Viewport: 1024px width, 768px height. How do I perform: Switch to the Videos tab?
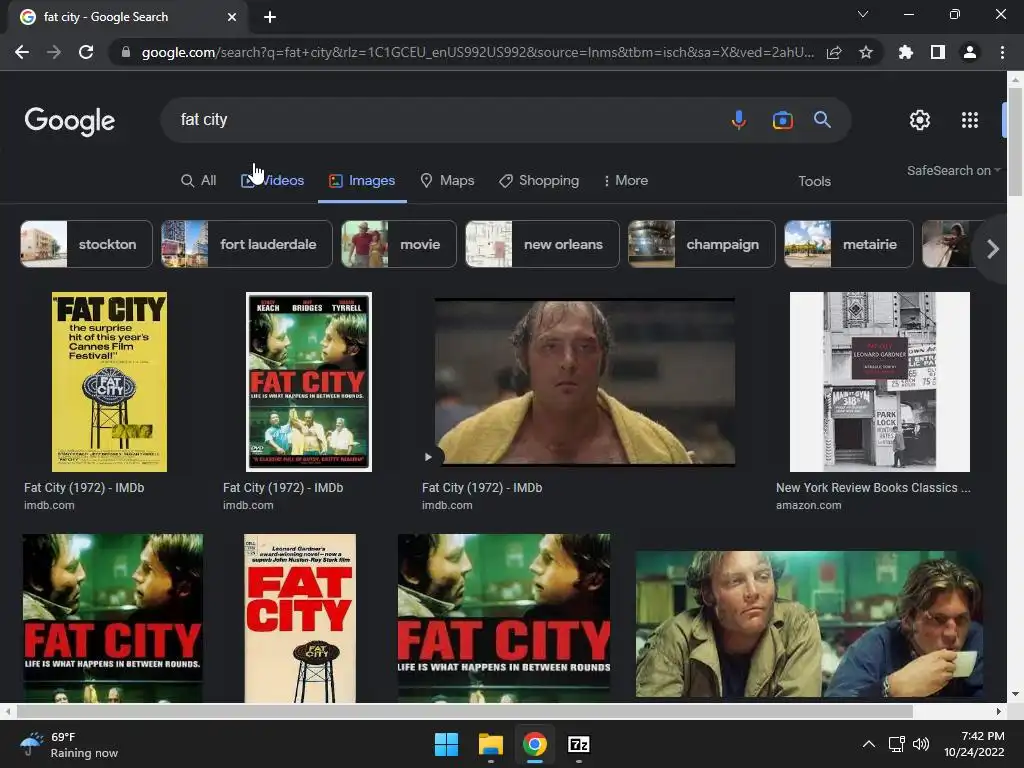[x=272, y=181]
